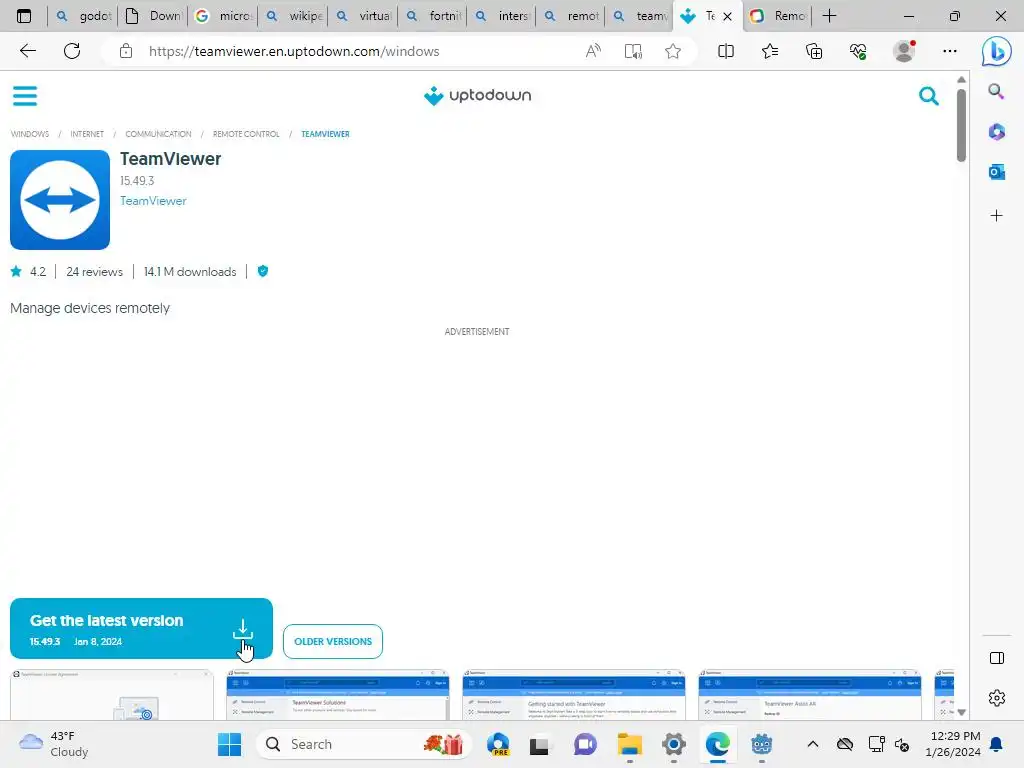Screen dimensions: 1024x768
Task: Switch to the Remo tab
Action: tap(777, 16)
